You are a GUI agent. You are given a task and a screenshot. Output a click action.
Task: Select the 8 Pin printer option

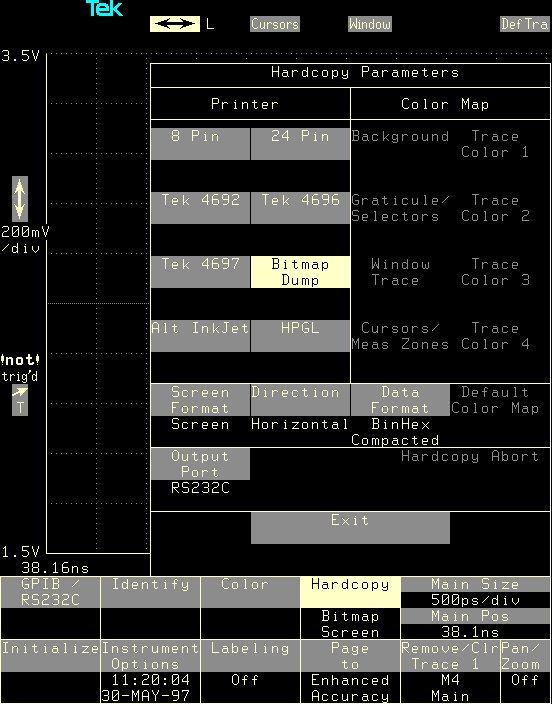200,144
